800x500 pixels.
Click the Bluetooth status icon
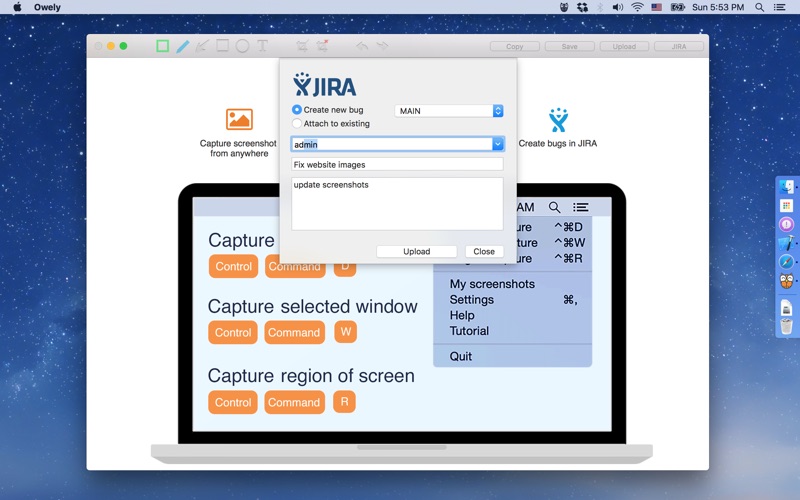coord(600,7)
